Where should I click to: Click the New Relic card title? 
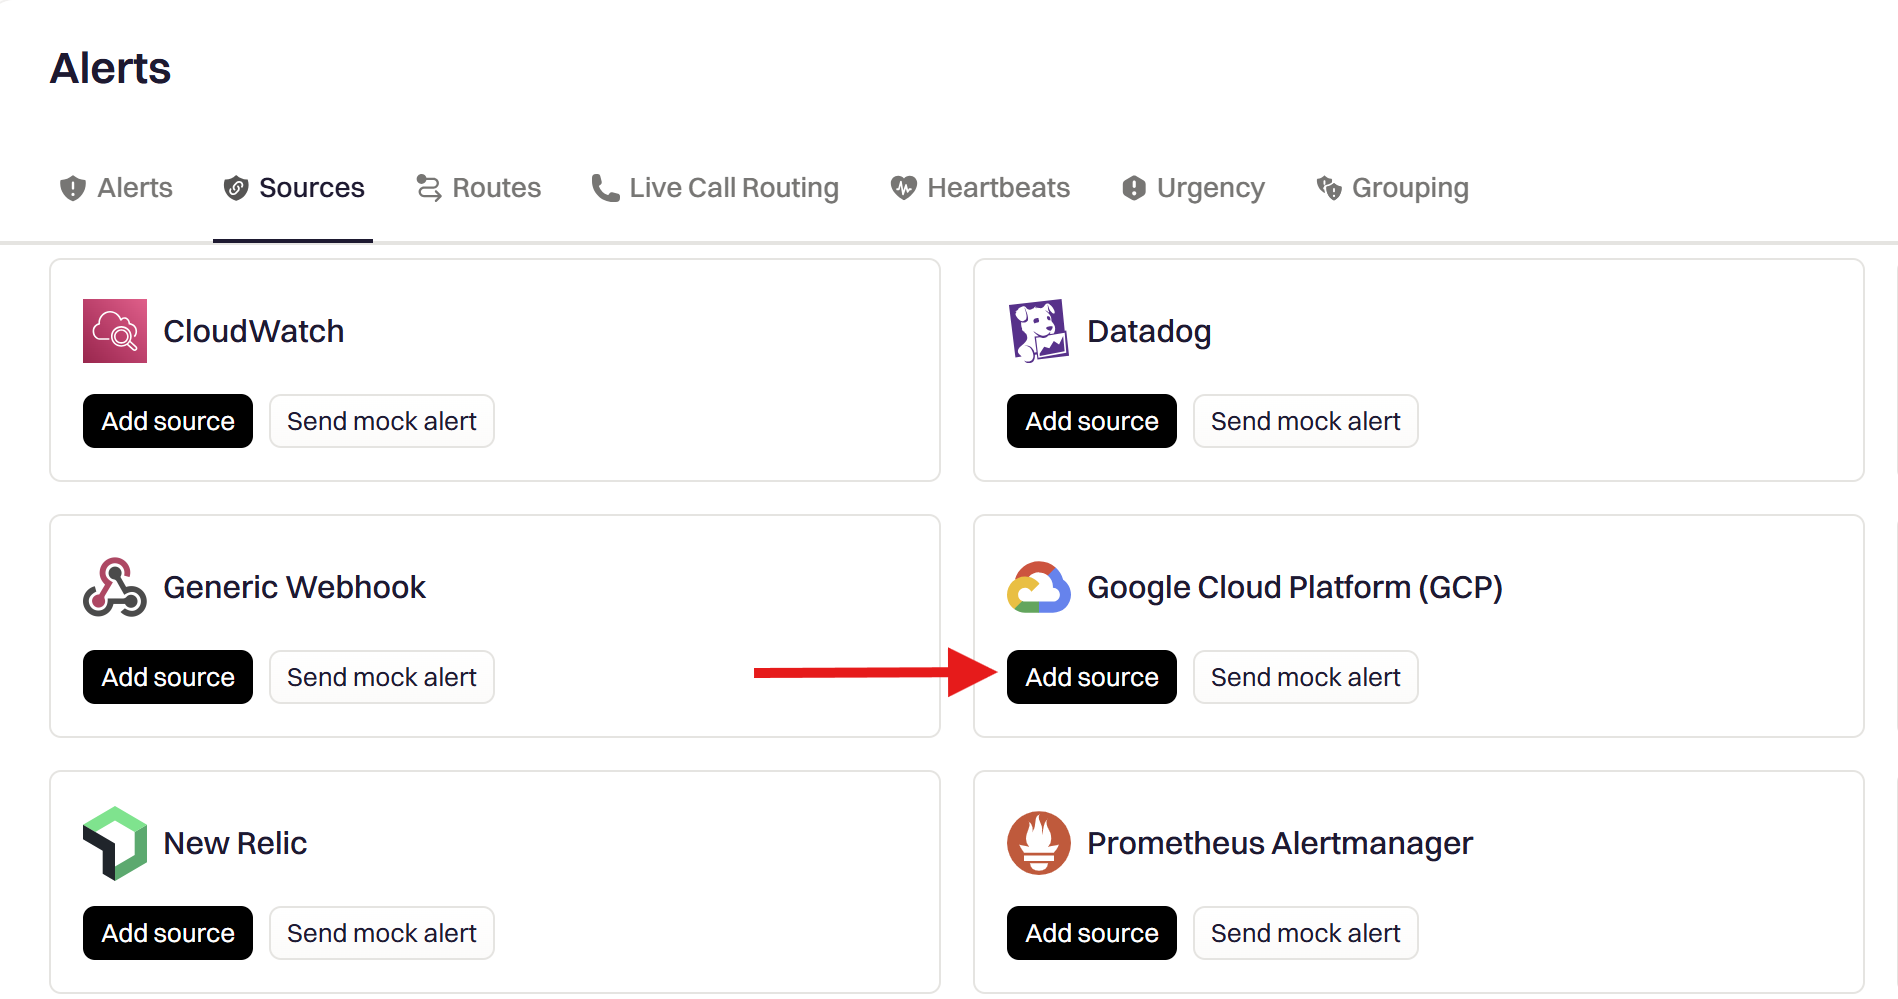click(235, 843)
